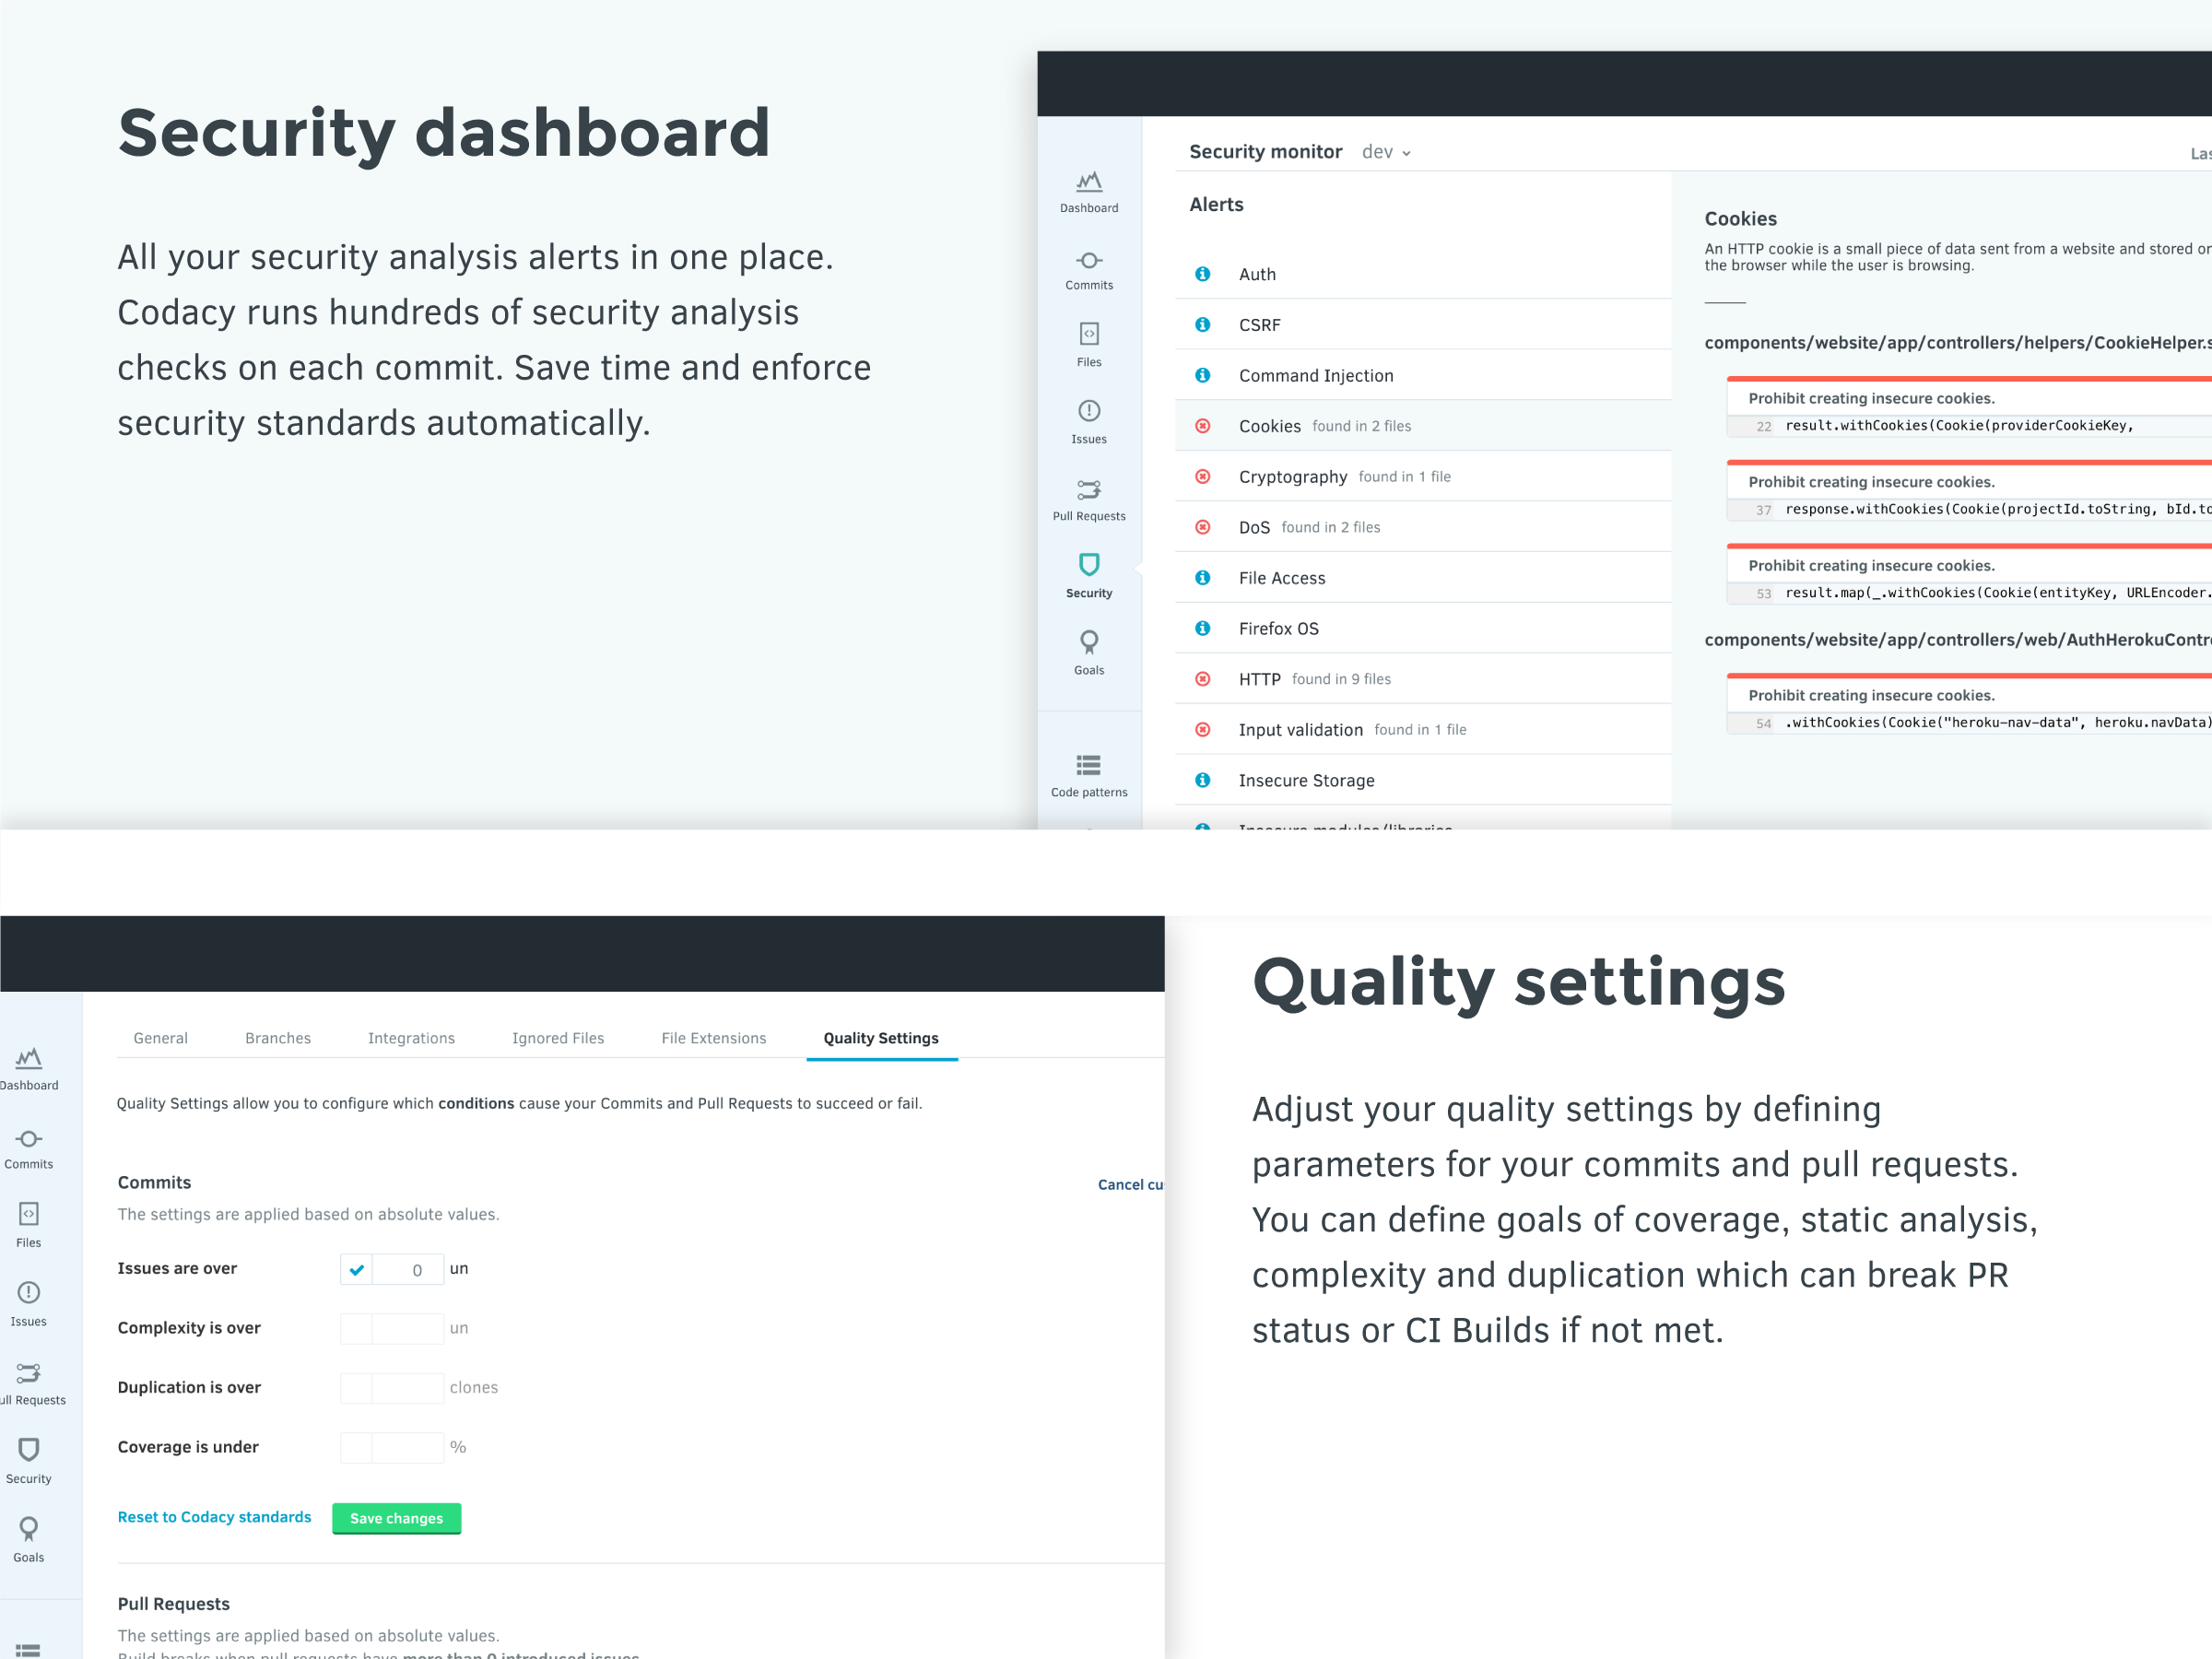Switch to the Quality Settings tab
The image size is (2212, 1659).
pyautogui.click(x=881, y=1039)
